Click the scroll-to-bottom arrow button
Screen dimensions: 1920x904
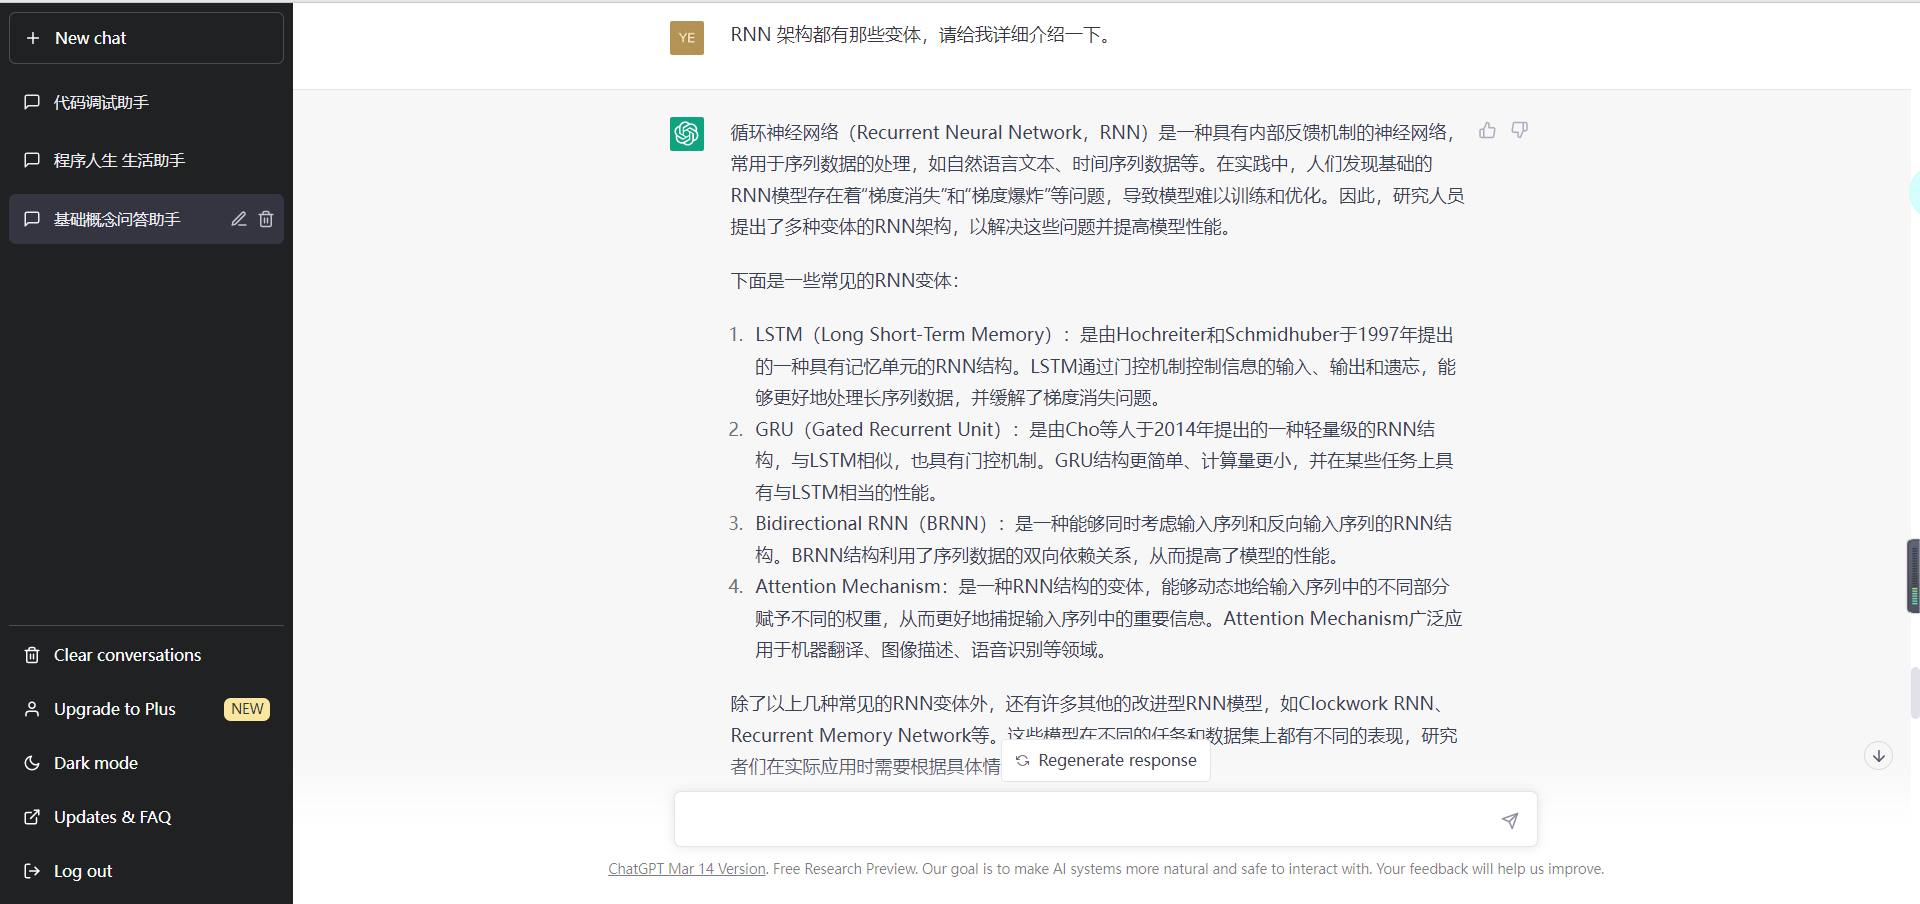click(1879, 756)
